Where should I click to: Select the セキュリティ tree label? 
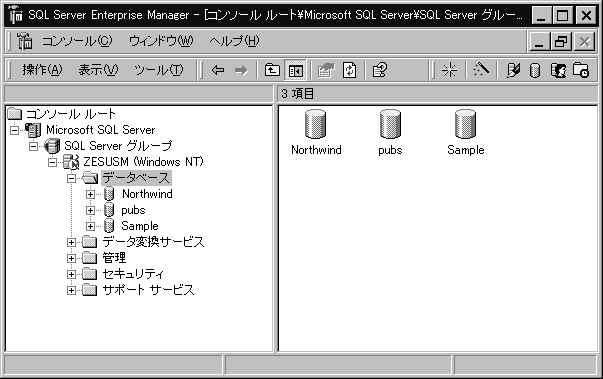click(x=133, y=274)
